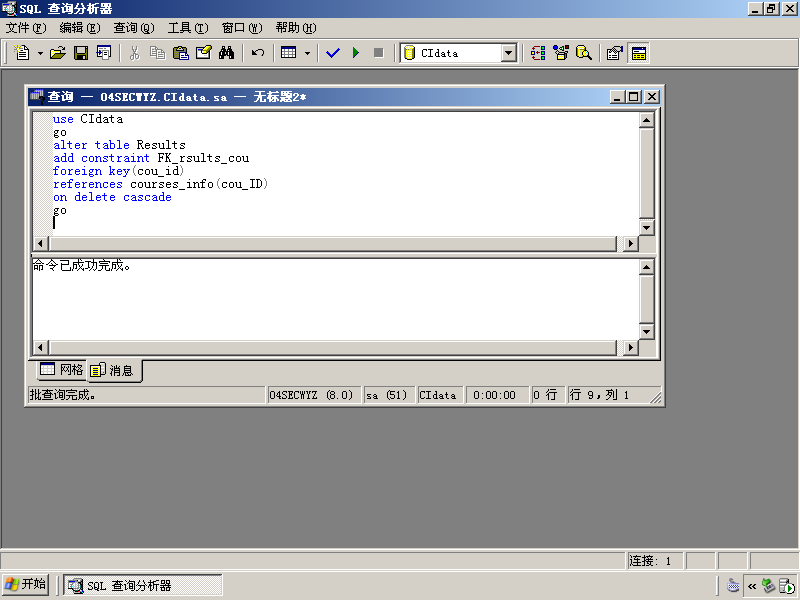Click the 'alter table Results' code line

[119, 145]
